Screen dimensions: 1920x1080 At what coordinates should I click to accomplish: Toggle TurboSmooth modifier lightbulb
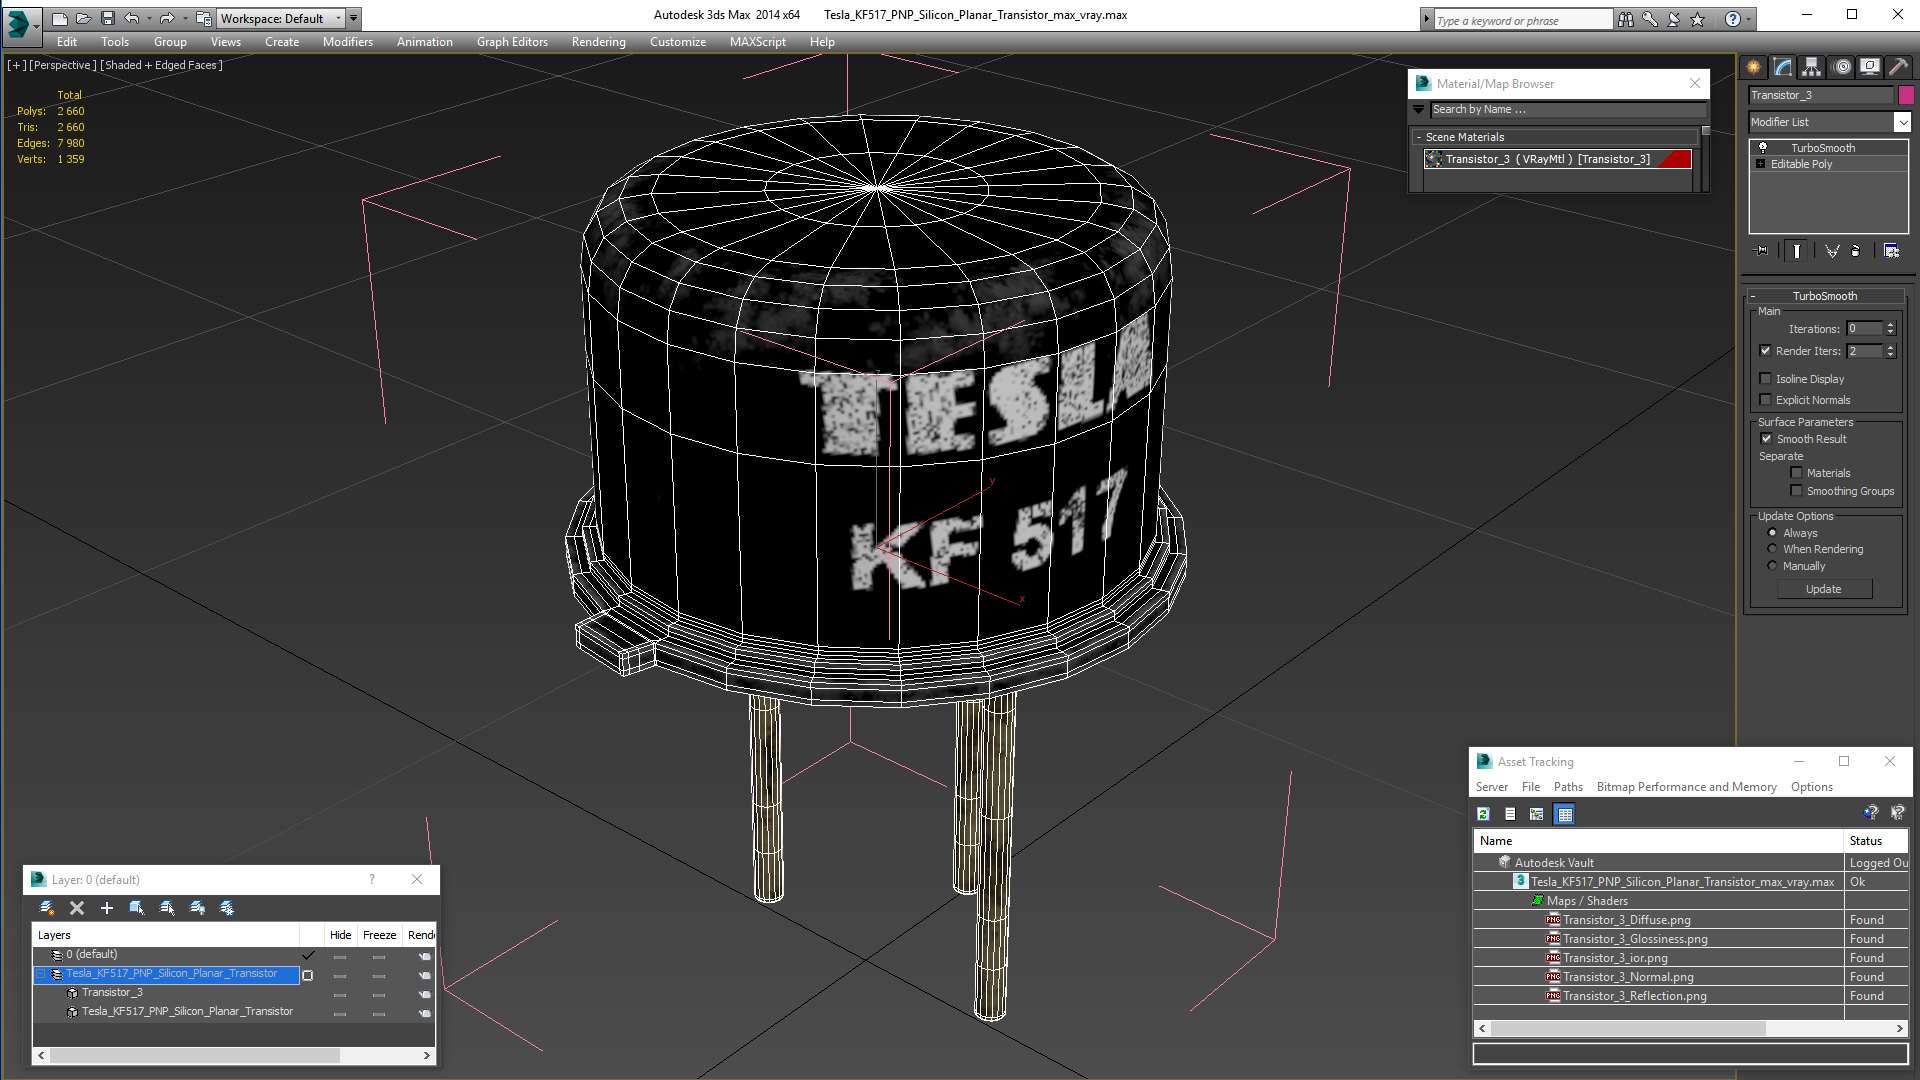(1763, 148)
